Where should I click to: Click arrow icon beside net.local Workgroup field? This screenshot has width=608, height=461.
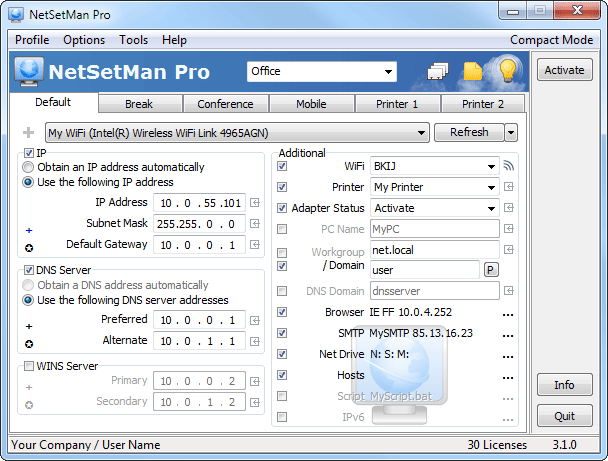pyautogui.click(x=509, y=249)
